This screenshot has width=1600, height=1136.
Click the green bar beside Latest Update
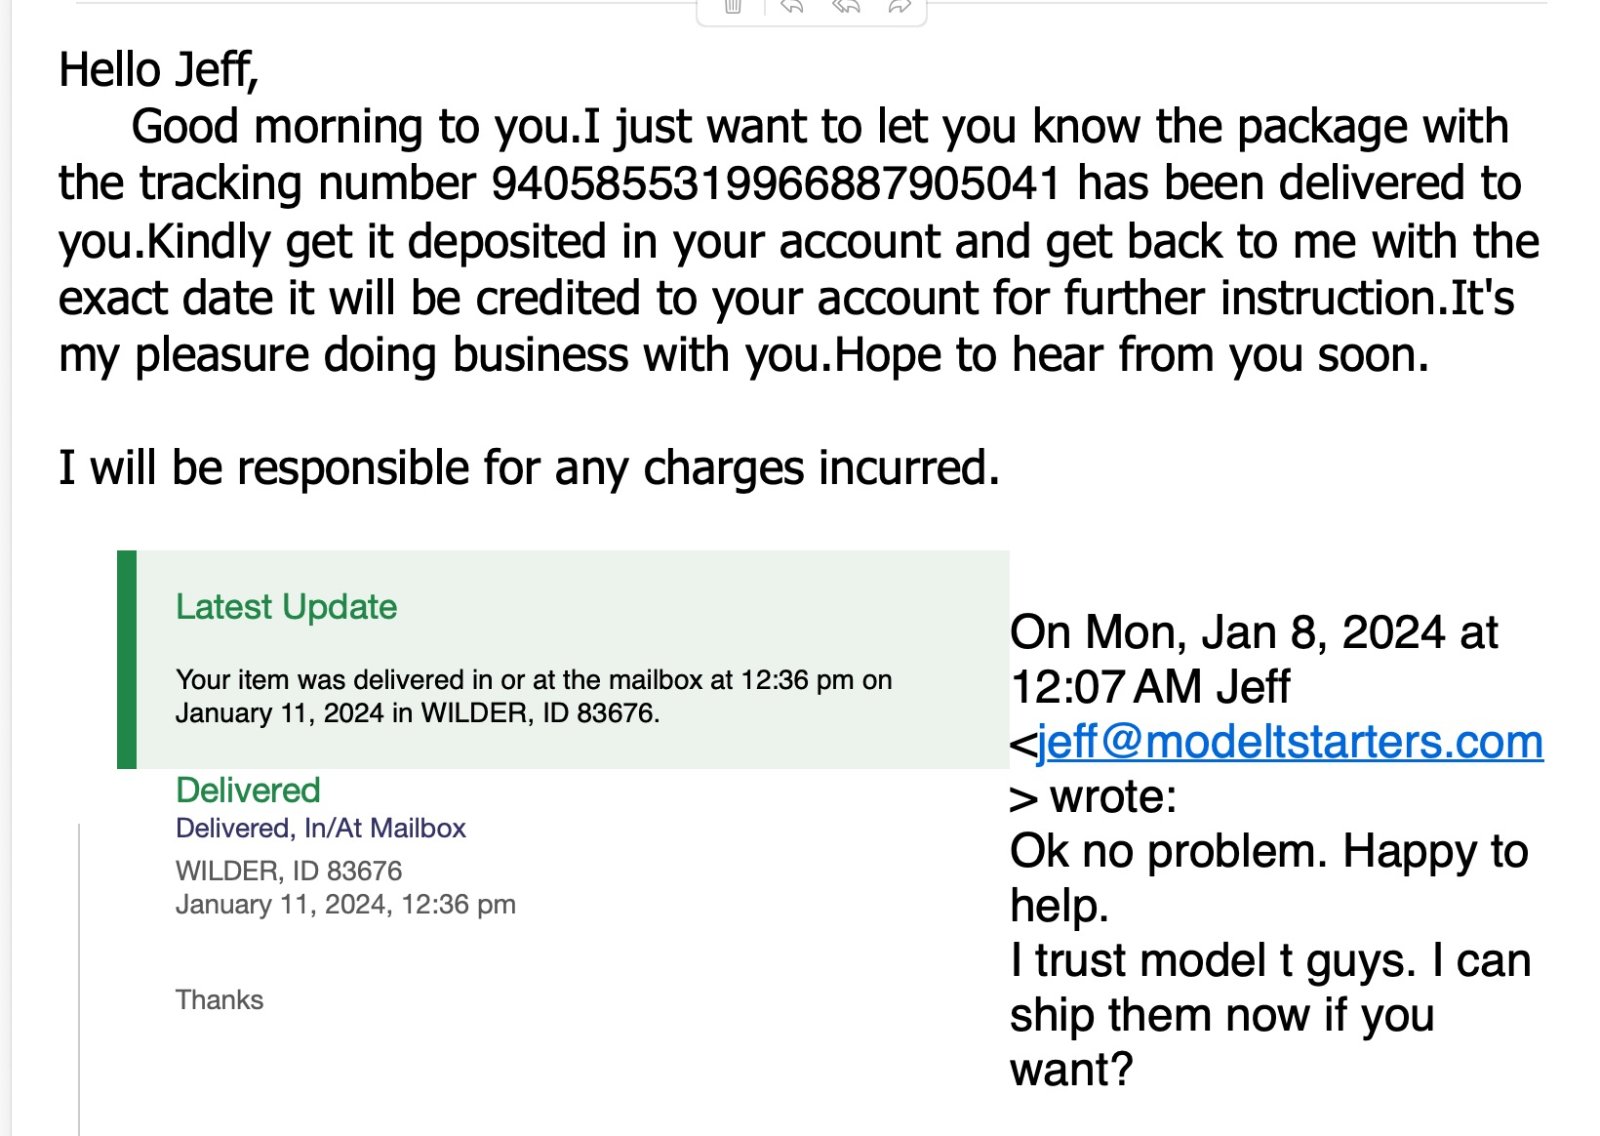pos(127,659)
